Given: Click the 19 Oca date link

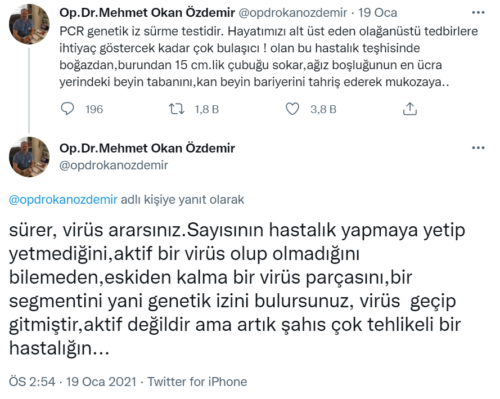Looking at the screenshot, I should (378, 13).
